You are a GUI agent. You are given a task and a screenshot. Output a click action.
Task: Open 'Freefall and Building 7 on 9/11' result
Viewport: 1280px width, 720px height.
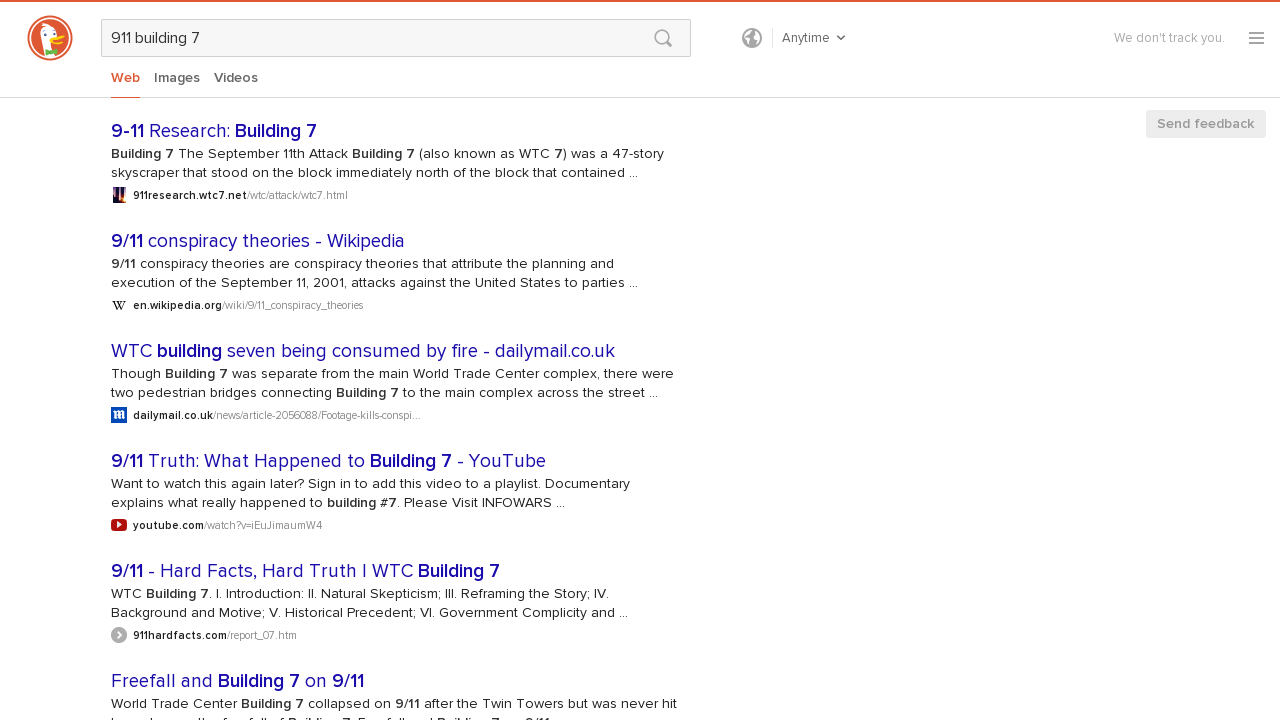pos(238,681)
